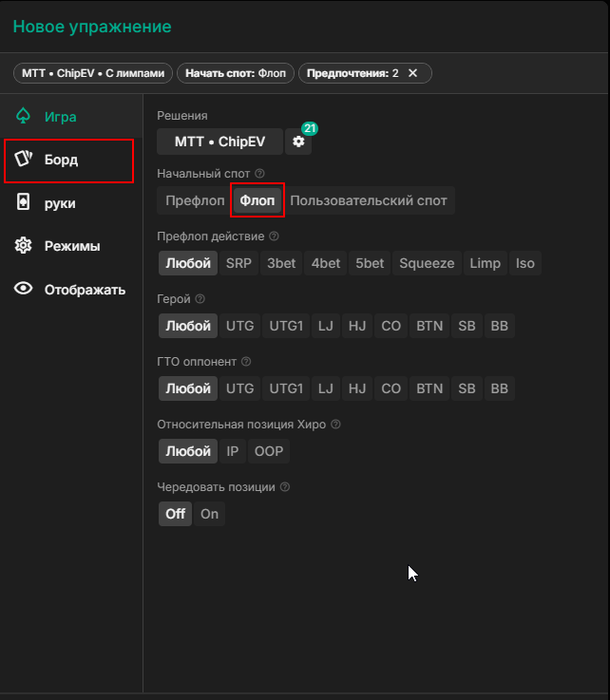
Task: Click the MTT • ChipEV solutions button
Action: [x=220, y=142]
